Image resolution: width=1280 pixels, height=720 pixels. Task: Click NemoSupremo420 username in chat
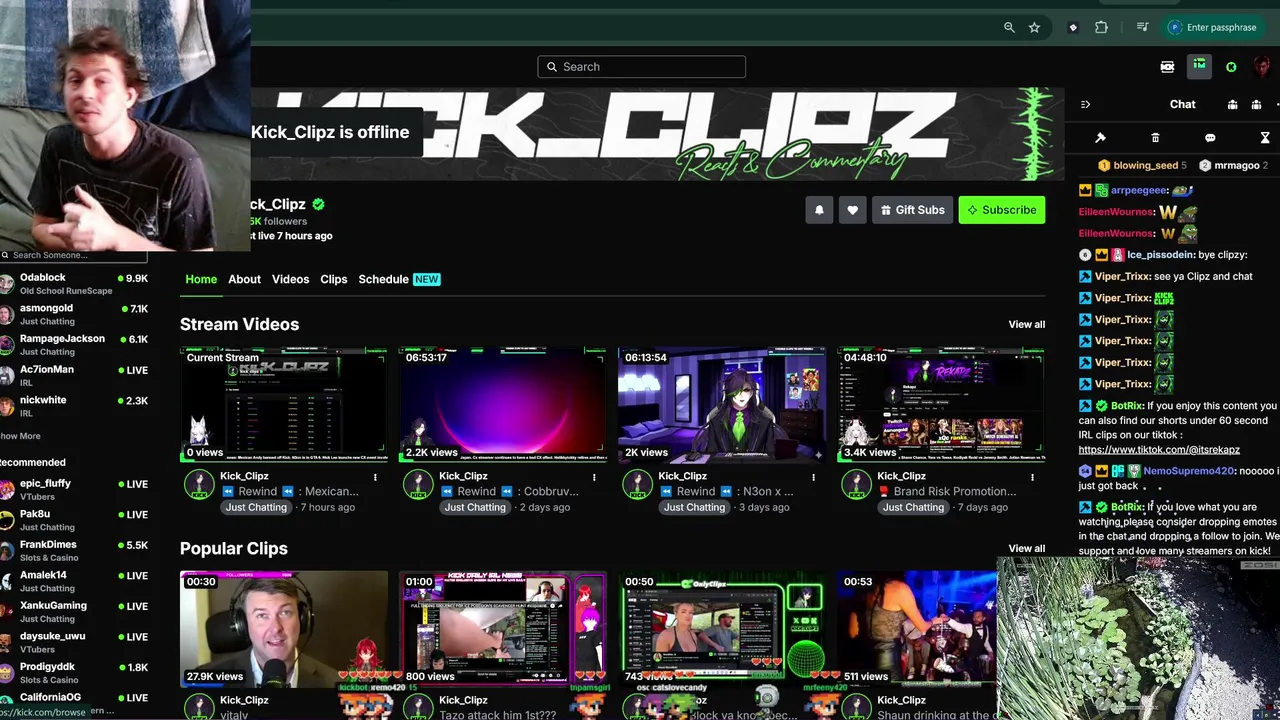tap(1189, 471)
